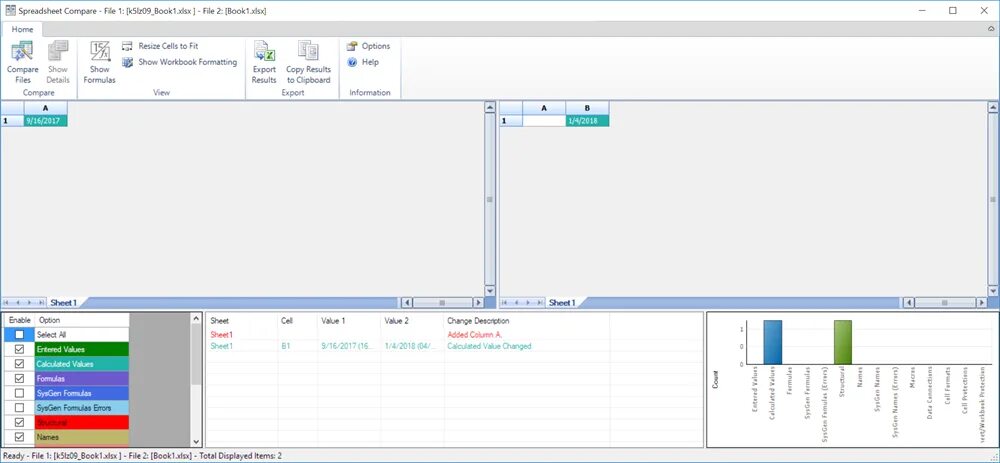1000x463 pixels.
Task: Click left pane vertical scroll up arrow
Action: tap(490, 107)
